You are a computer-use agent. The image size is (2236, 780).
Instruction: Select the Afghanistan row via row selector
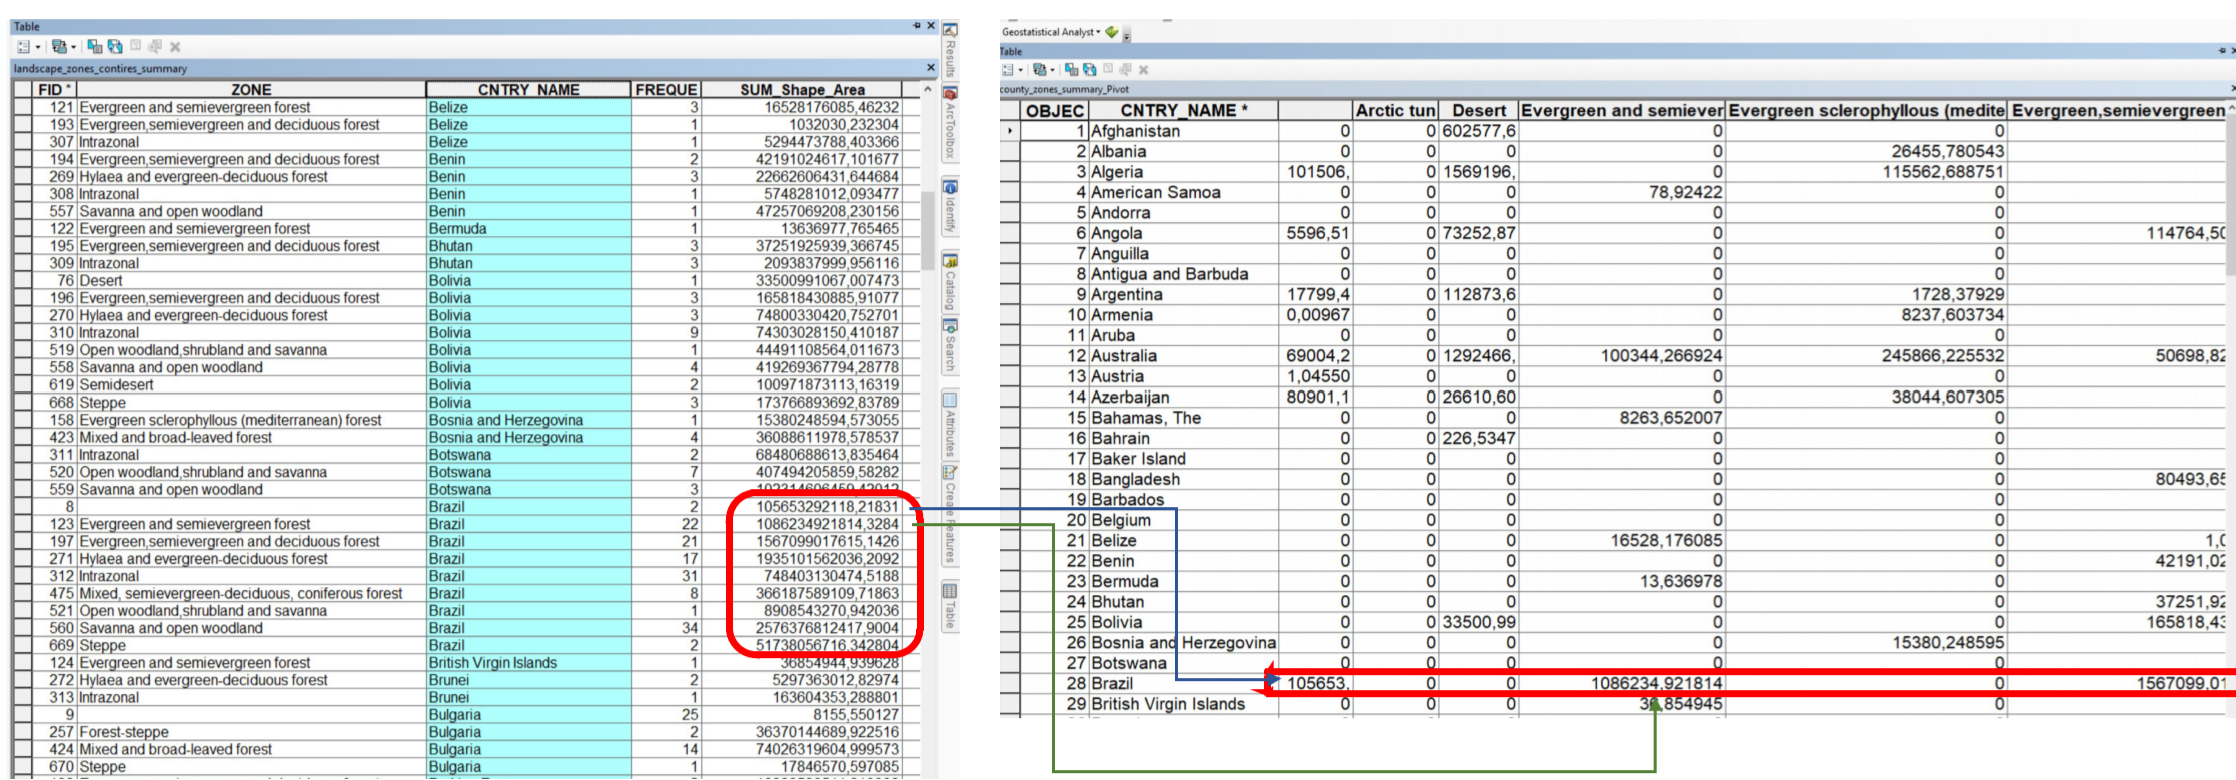pyautogui.click(x=1009, y=131)
